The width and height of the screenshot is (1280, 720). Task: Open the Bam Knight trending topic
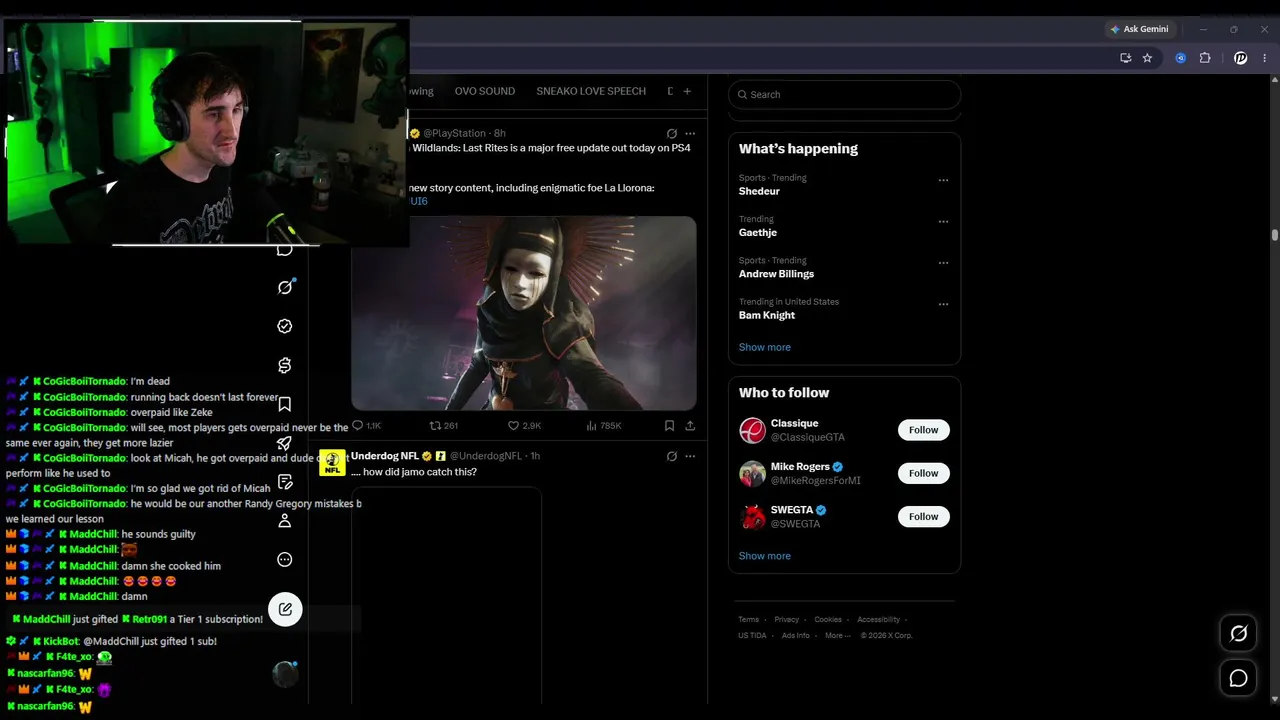767,315
